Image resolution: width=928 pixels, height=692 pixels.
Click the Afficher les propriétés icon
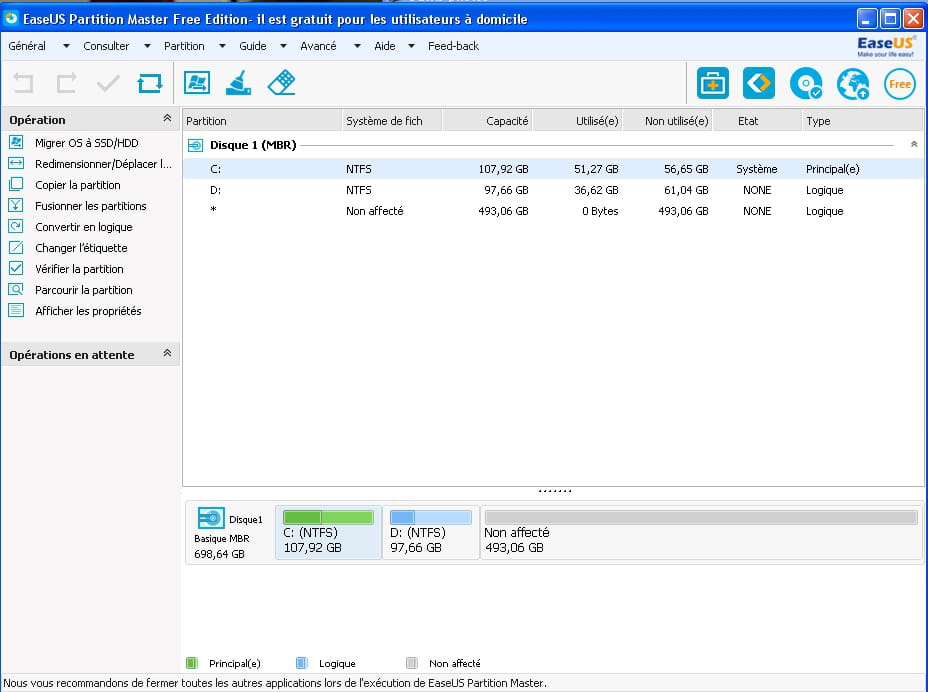pos(16,310)
